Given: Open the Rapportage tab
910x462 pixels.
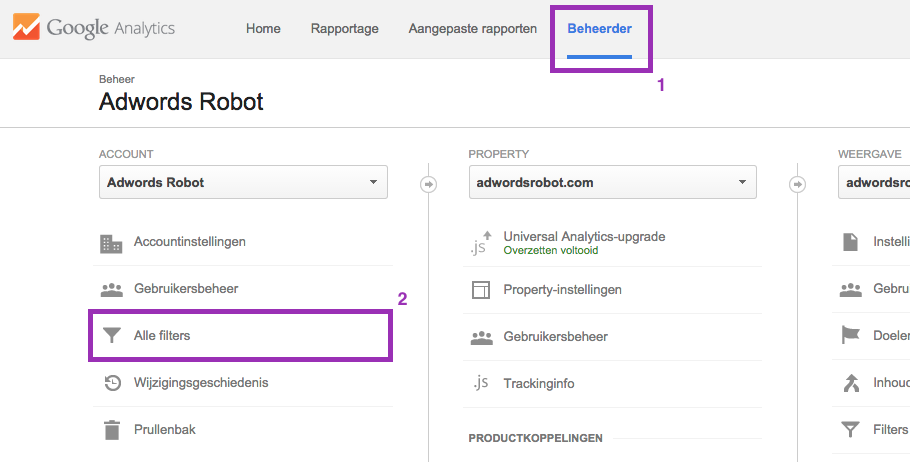Looking at the screenshot, I should click(x=344, y=29).
